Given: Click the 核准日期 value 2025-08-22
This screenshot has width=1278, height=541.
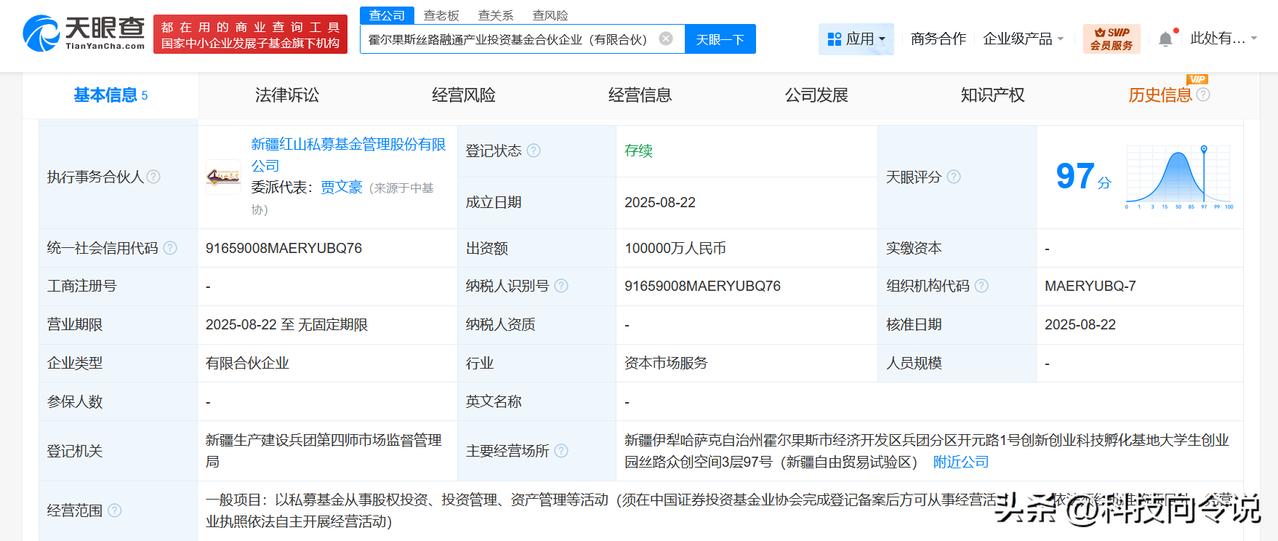Looking at the screenshot, I should 1080,325.
